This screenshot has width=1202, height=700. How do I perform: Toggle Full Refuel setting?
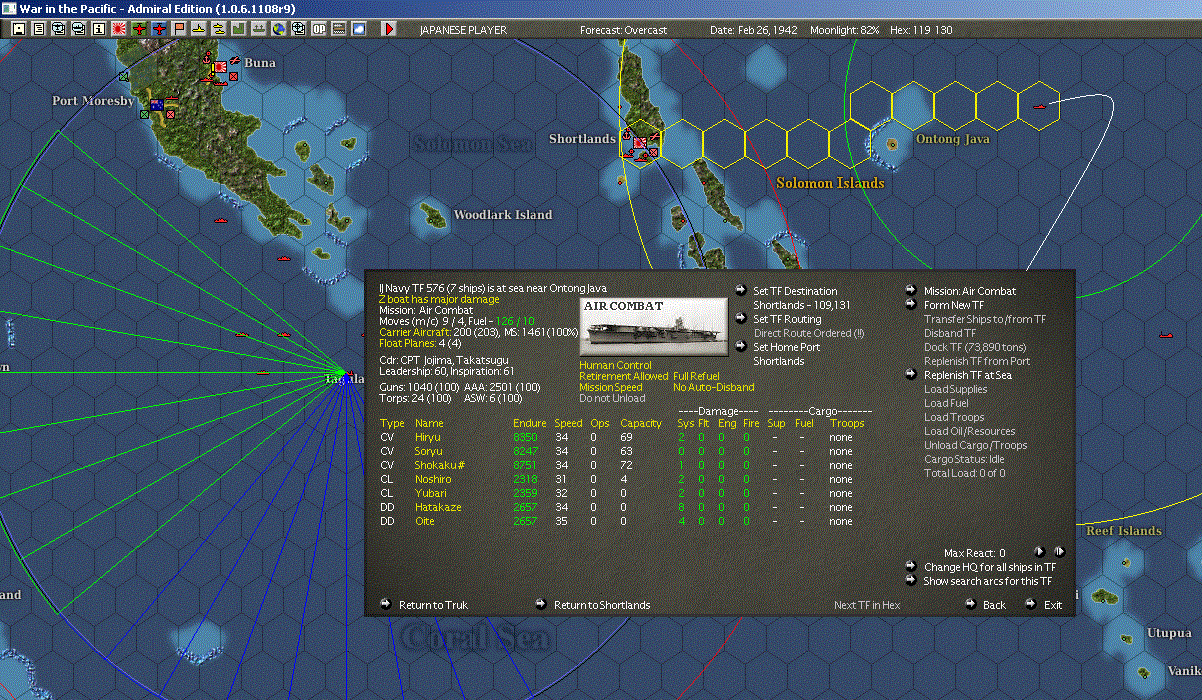tap(696, 377)
